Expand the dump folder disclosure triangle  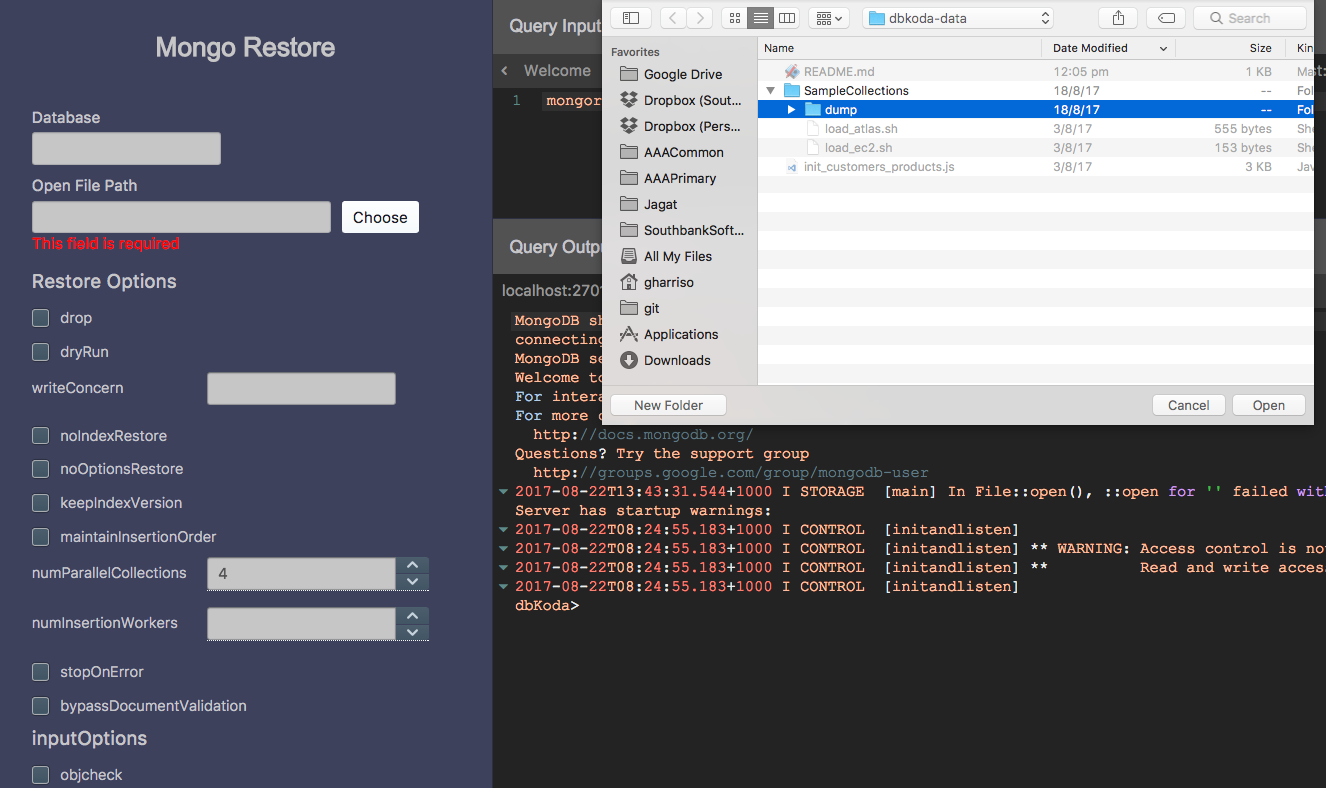tap(789, 109)
